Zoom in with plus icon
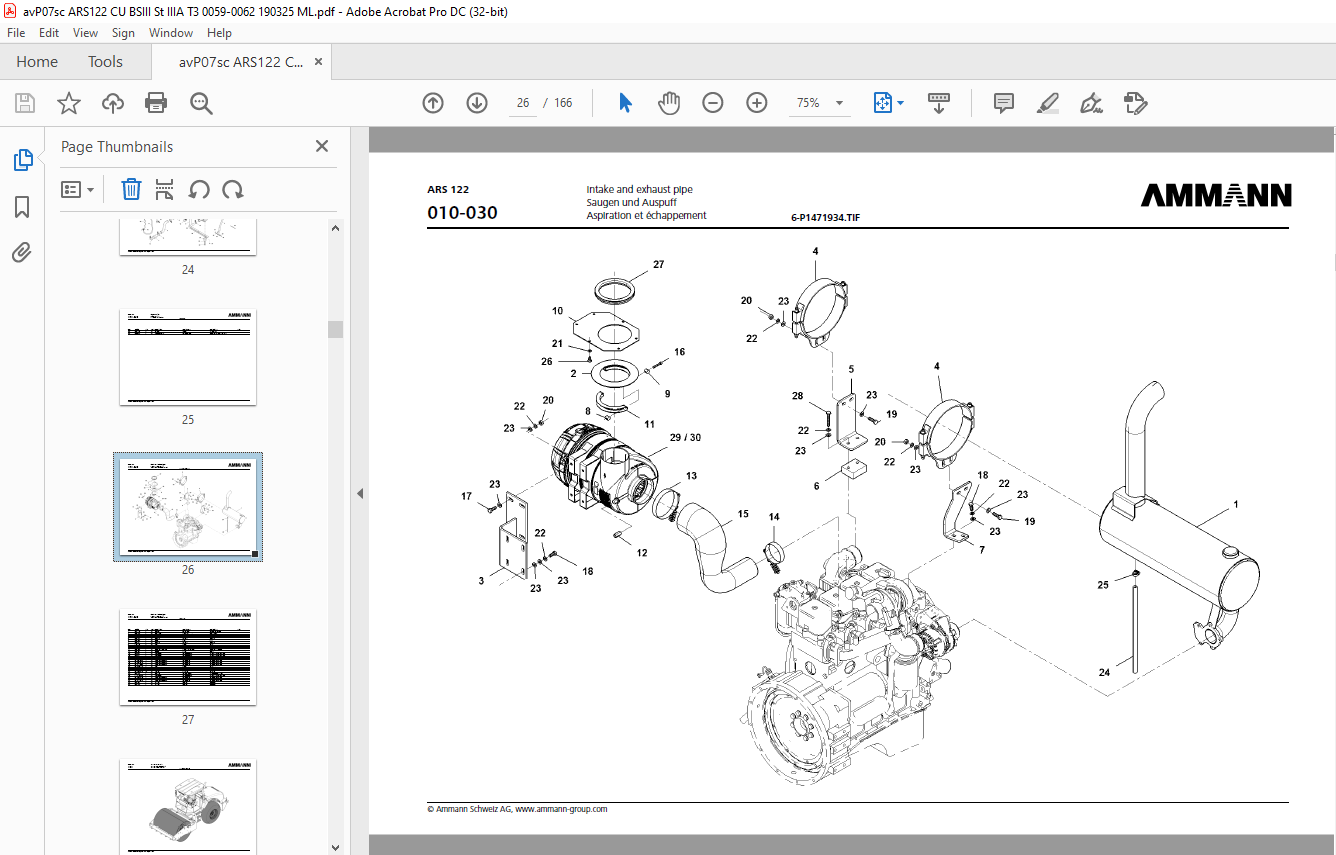This screenshot has width=1336, height=855. pos(757,103)
